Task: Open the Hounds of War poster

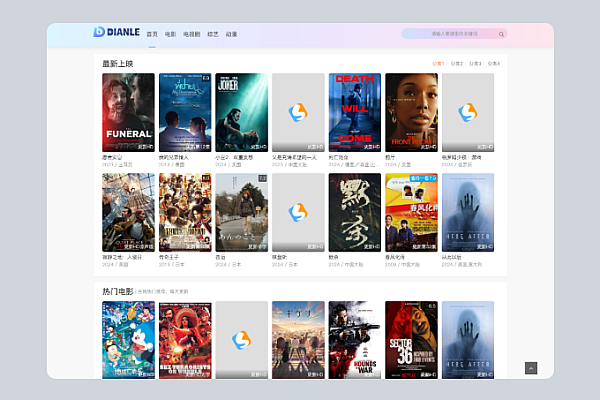Action: click(x=355, y=340)
